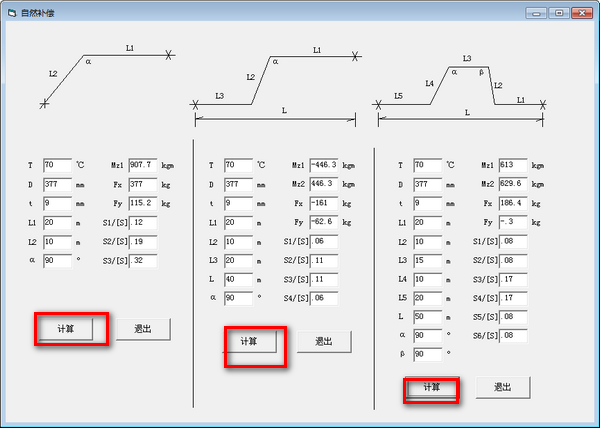Screen dimensions: 600x428
Task: Select the L2 field in middle panel
Action: 238,242
